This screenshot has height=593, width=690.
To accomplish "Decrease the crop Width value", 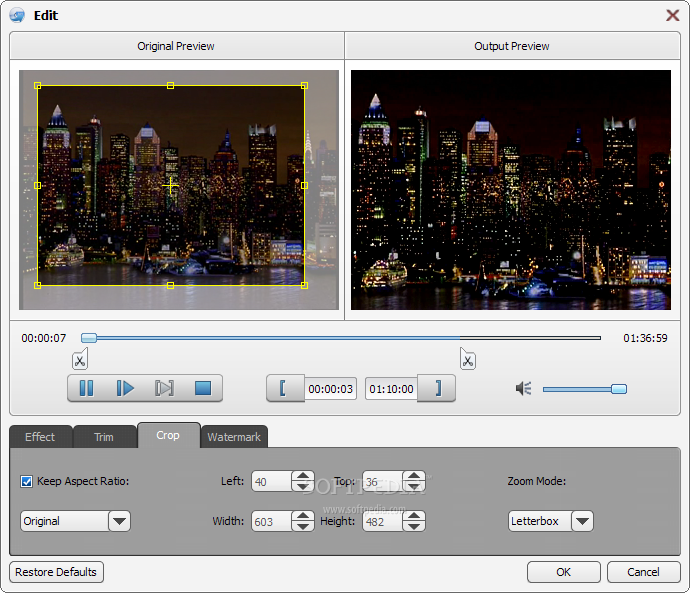I will (x=303, y=526).
